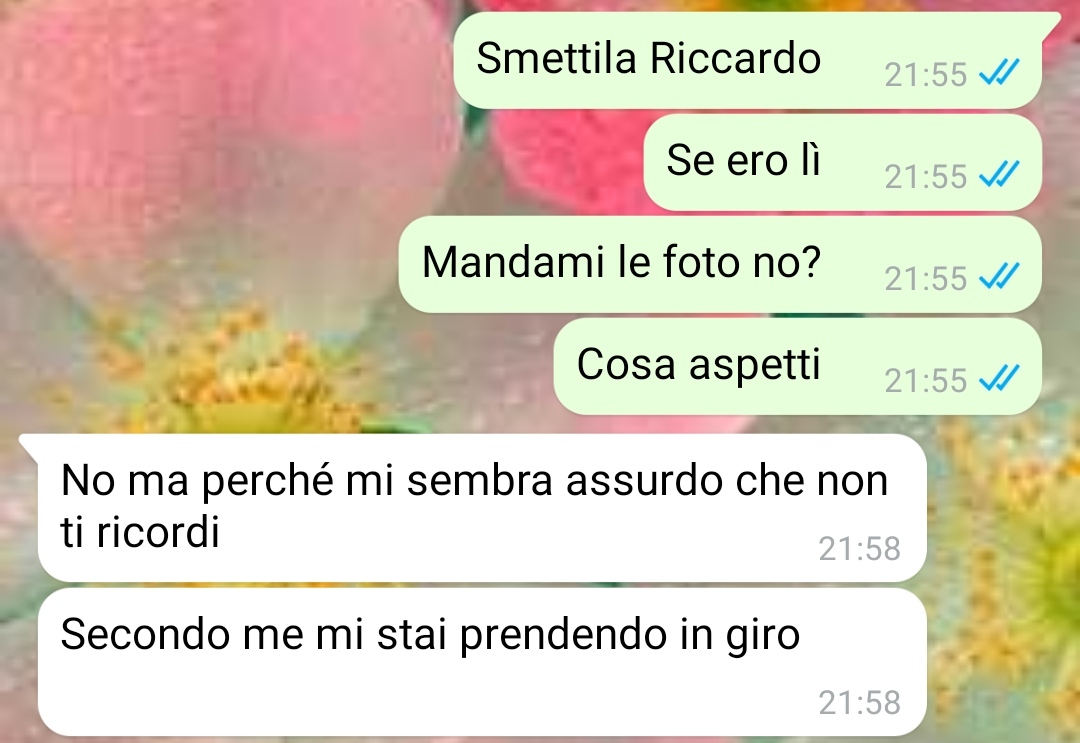The image size is (1080, 743).
Task: Click the words ti ricordi in received message
Action: point(141,532)
